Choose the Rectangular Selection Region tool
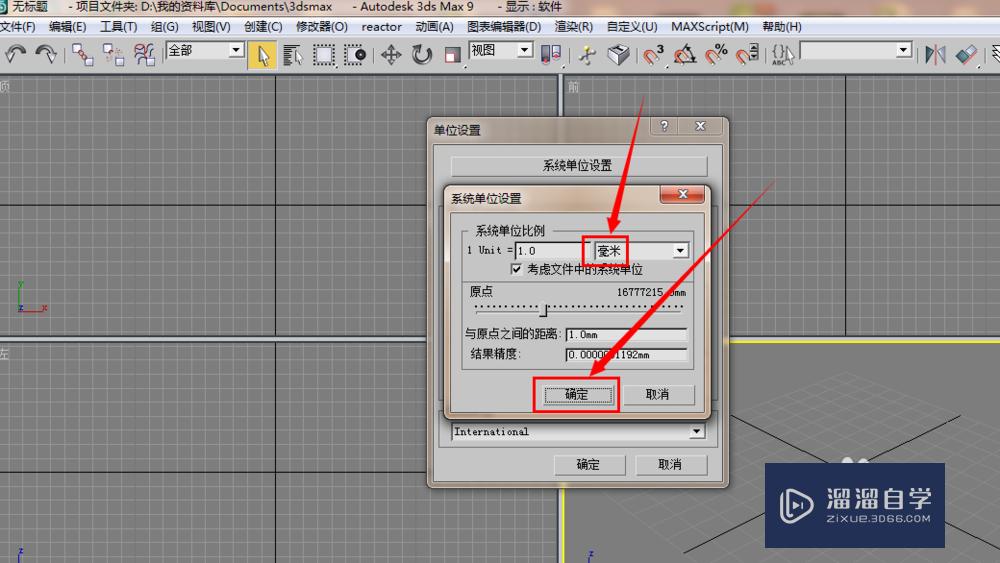Screen dimensions: 1000x563 (x=323, y=55)
